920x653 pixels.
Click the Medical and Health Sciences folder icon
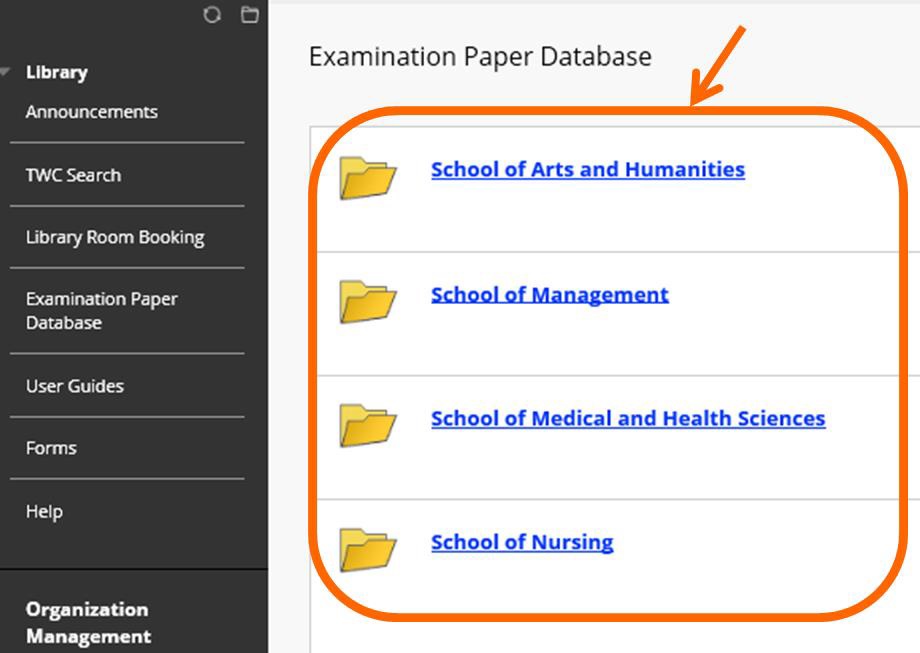tap(368, 425)
